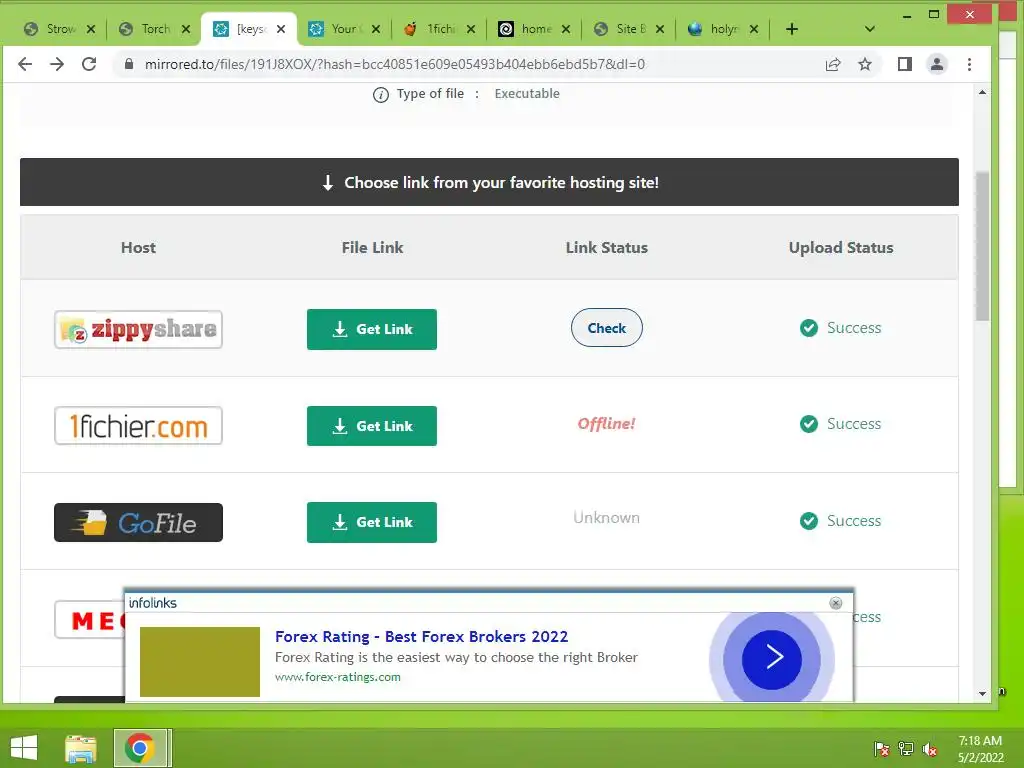Click the GoFile logo

click(x=138, y=522)
